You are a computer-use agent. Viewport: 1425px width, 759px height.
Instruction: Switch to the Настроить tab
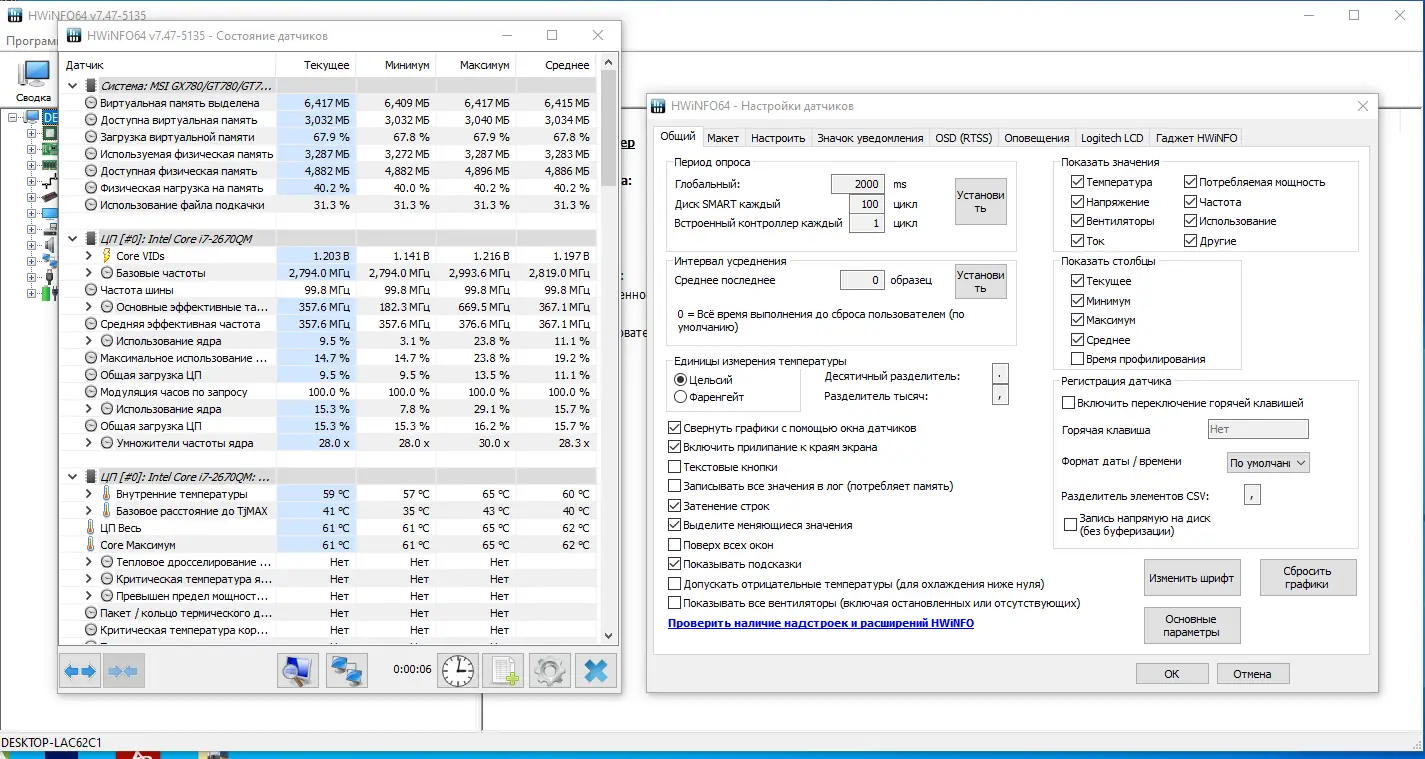pyautogui.click(x=778, y=138)
